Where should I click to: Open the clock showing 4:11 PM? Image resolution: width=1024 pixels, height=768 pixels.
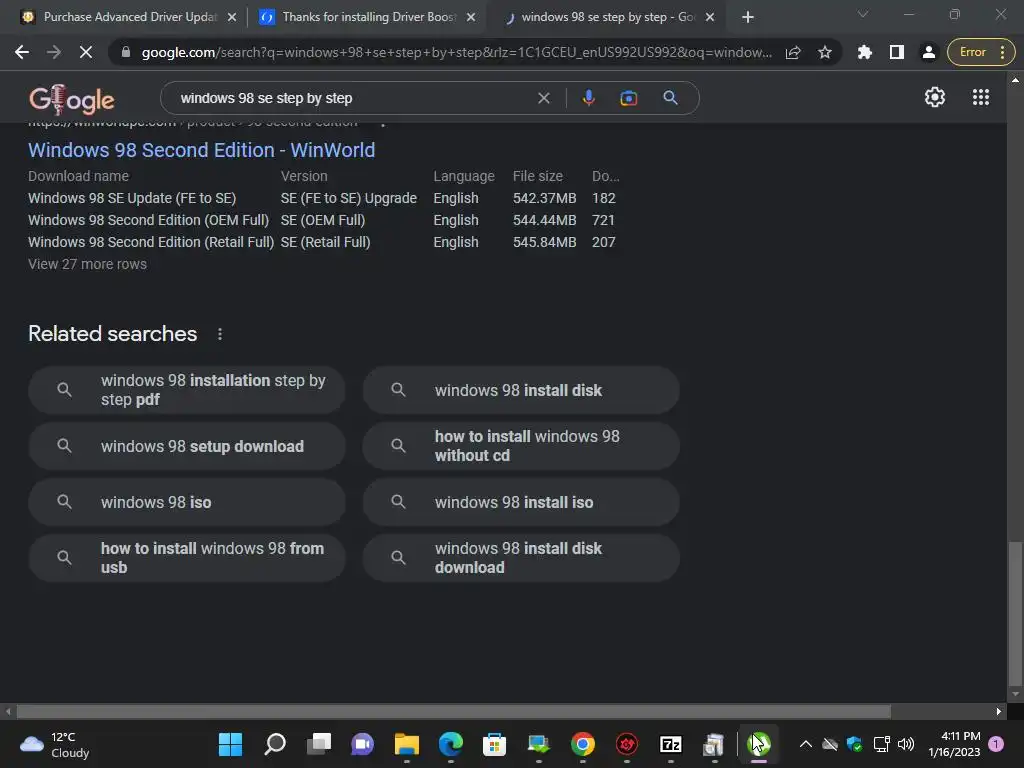point(954,744)
